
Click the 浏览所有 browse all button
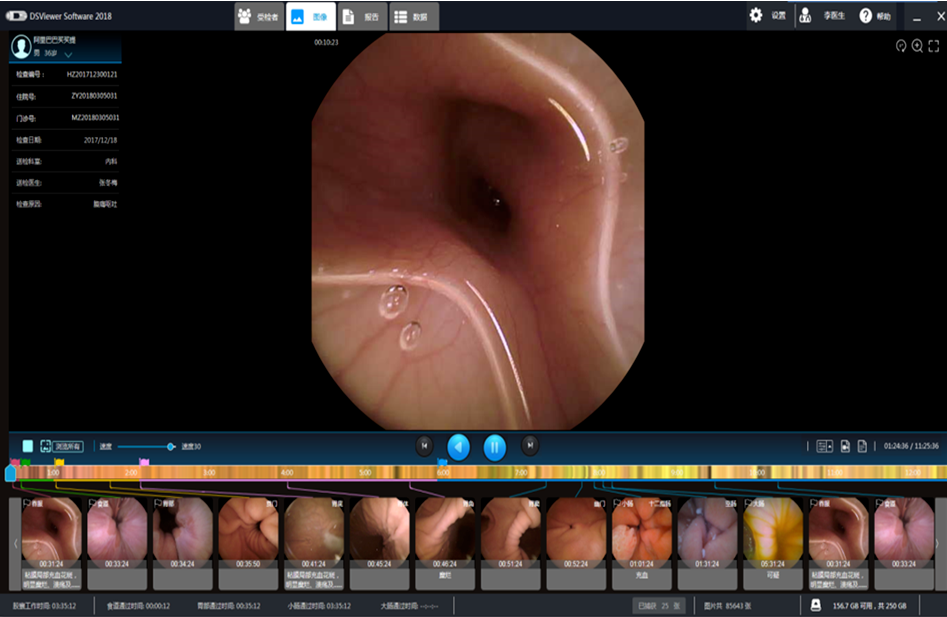pos(68,446)
